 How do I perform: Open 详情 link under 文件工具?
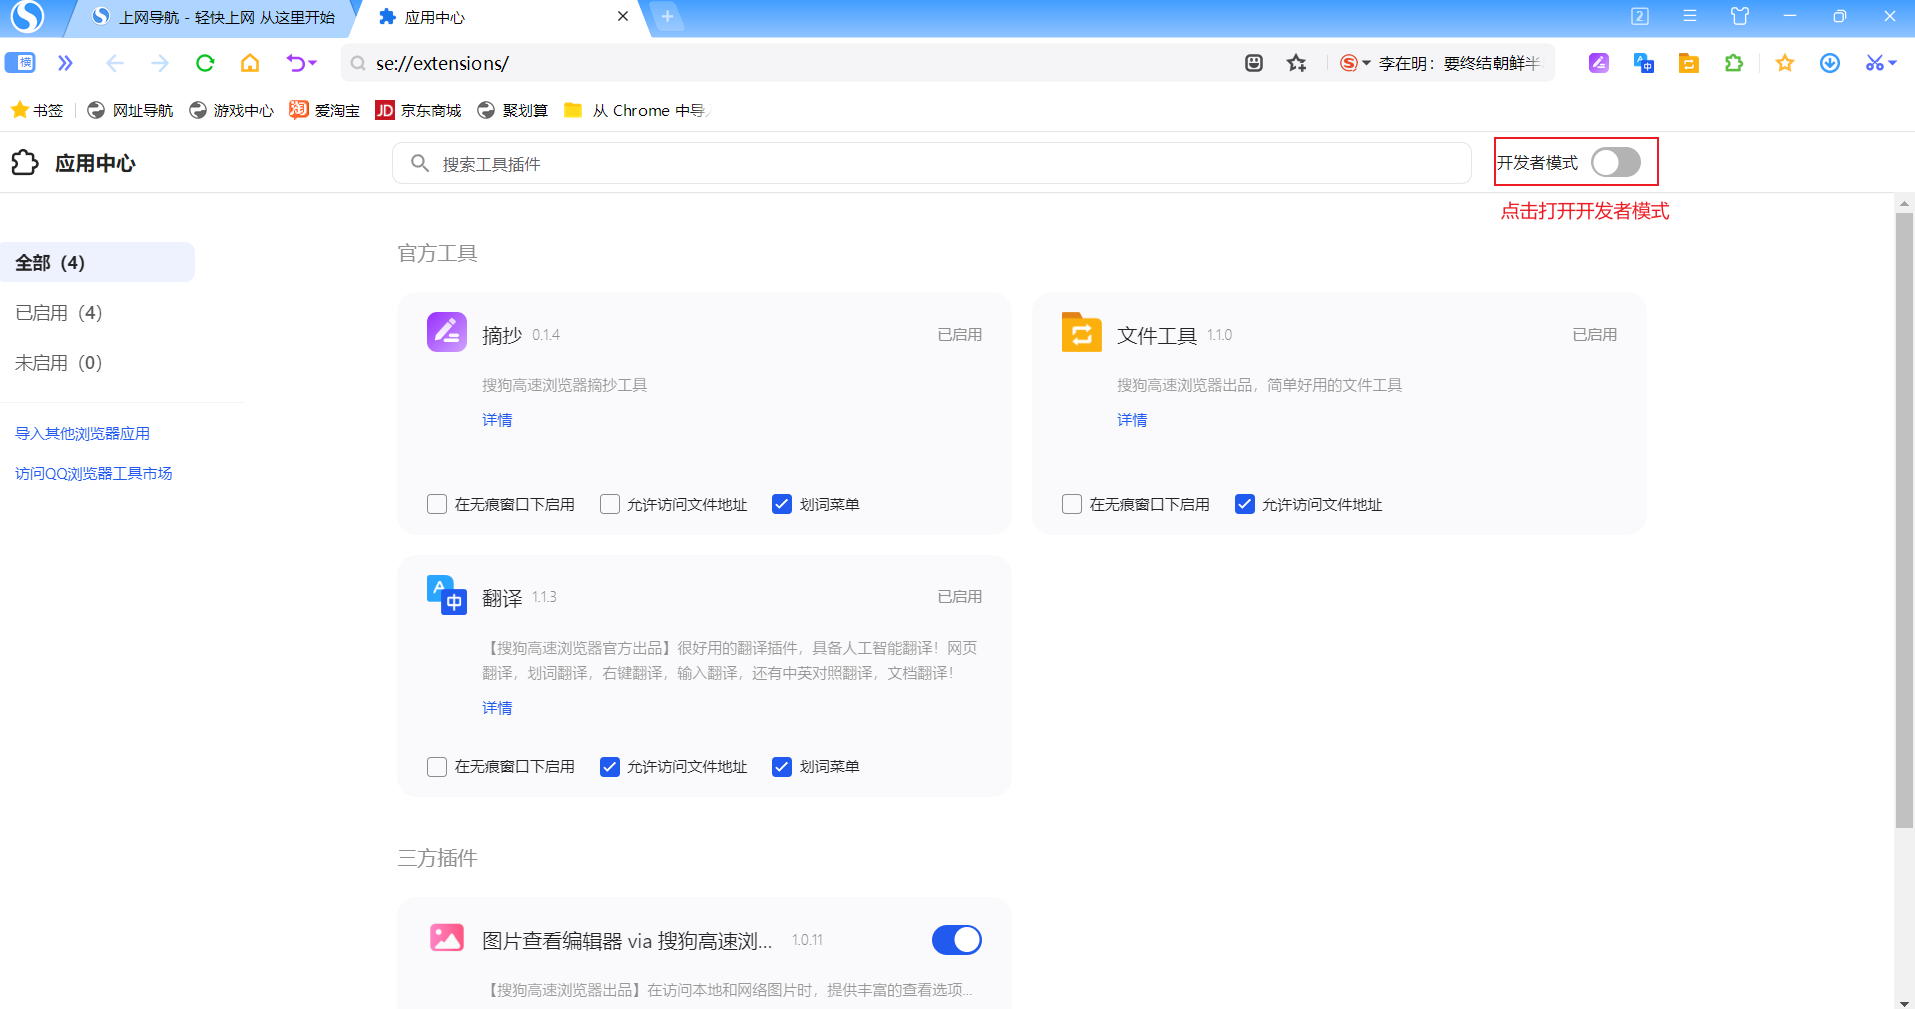click(1132, 419)
